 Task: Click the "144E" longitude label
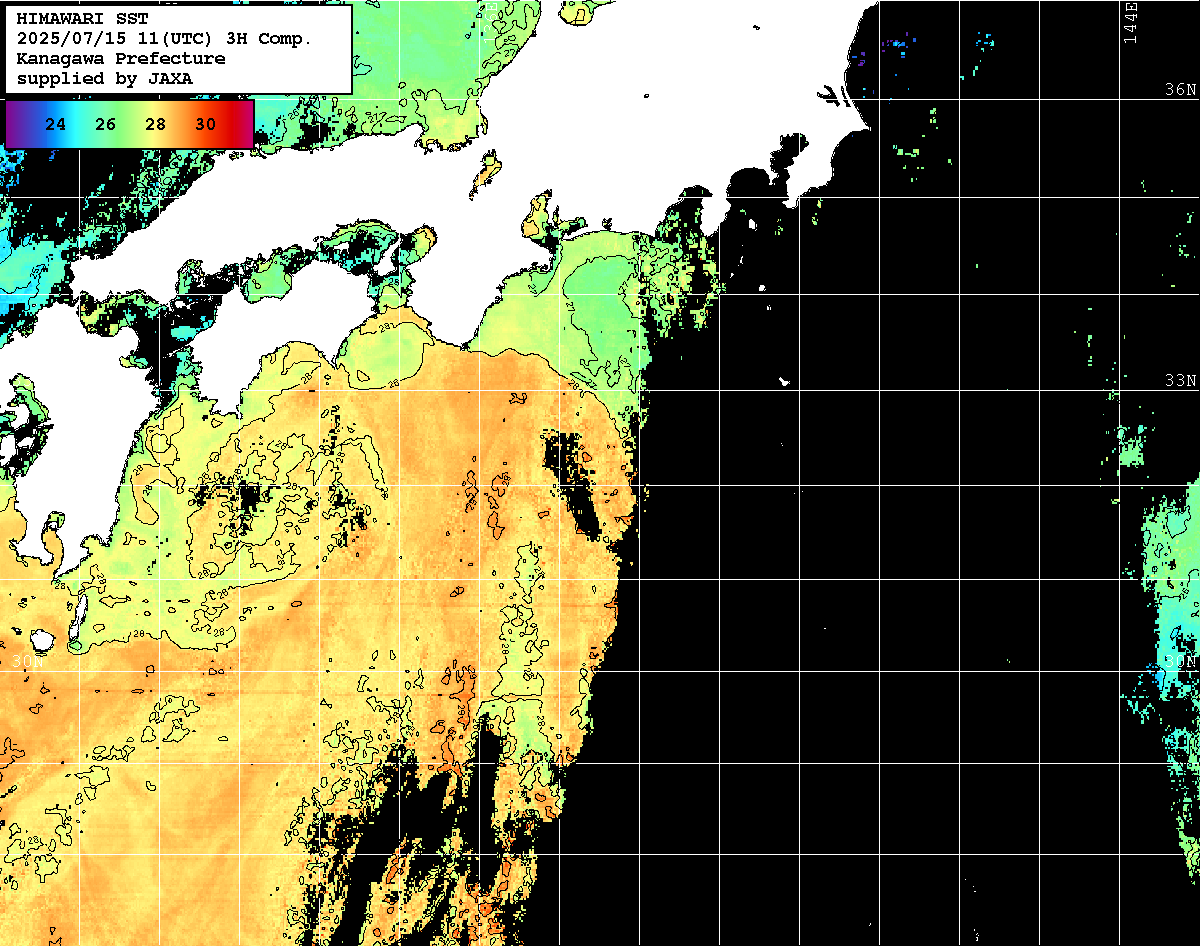click(1131, 22)
